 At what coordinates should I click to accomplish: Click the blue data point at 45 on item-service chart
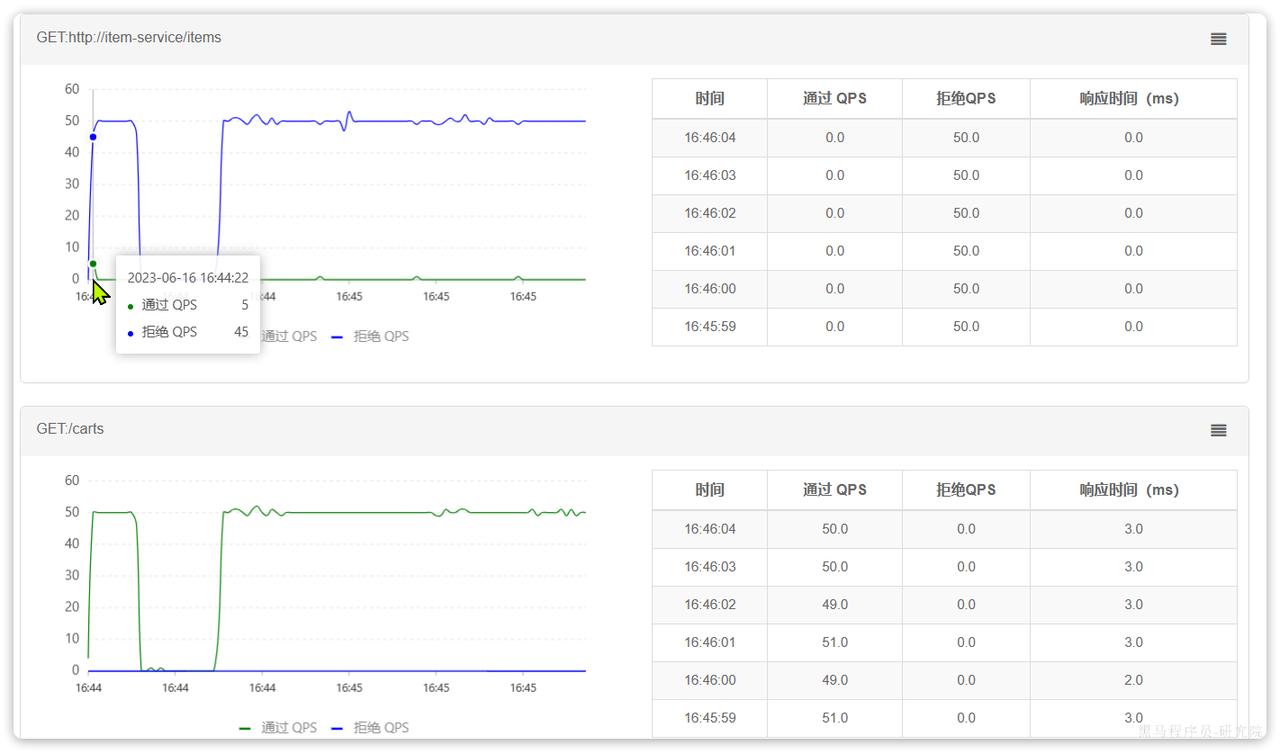93,137
